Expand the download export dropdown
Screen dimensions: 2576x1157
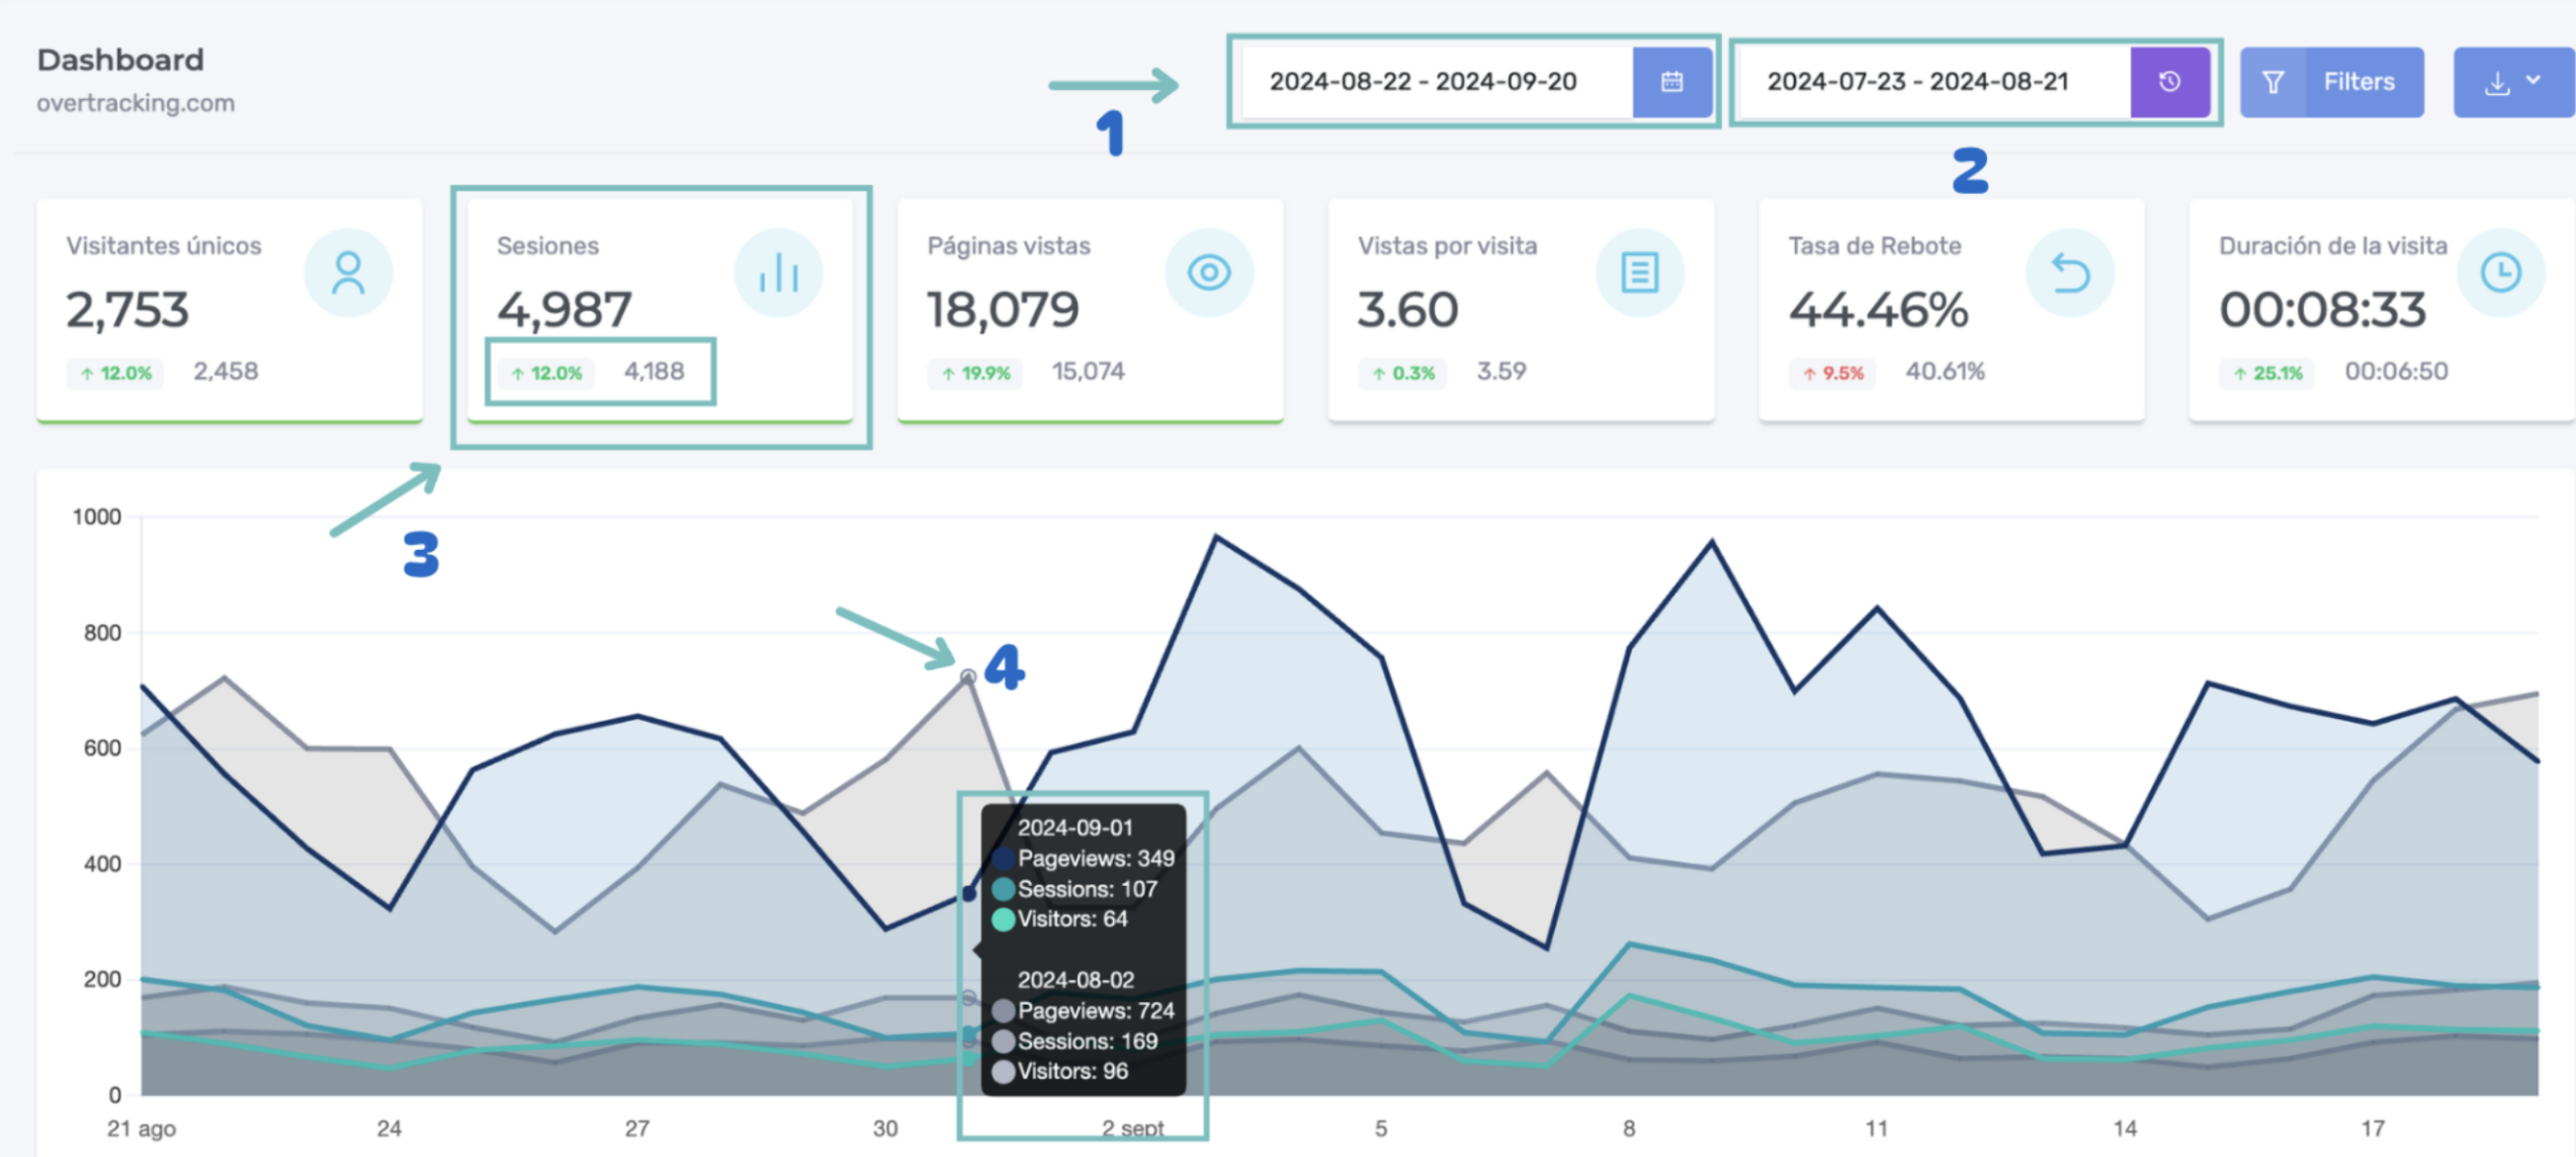point(2513,82)
